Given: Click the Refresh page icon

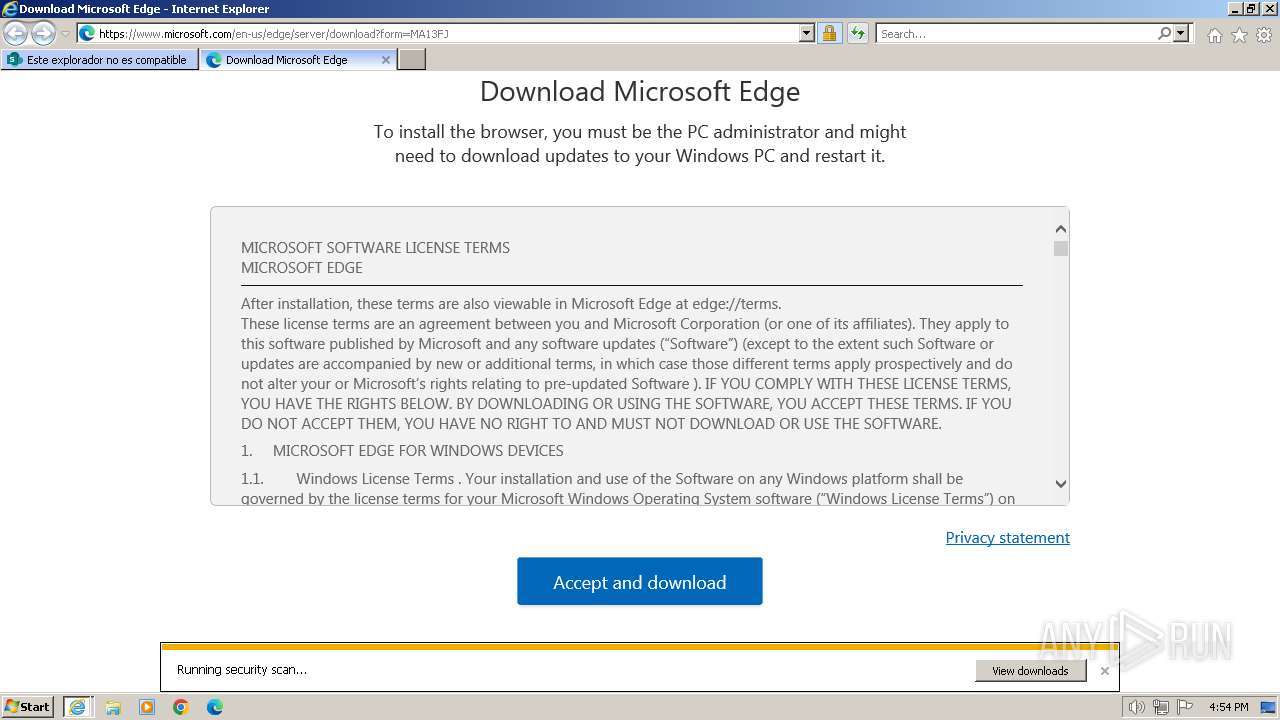Looking at the screenshot, I should point(857,33).
